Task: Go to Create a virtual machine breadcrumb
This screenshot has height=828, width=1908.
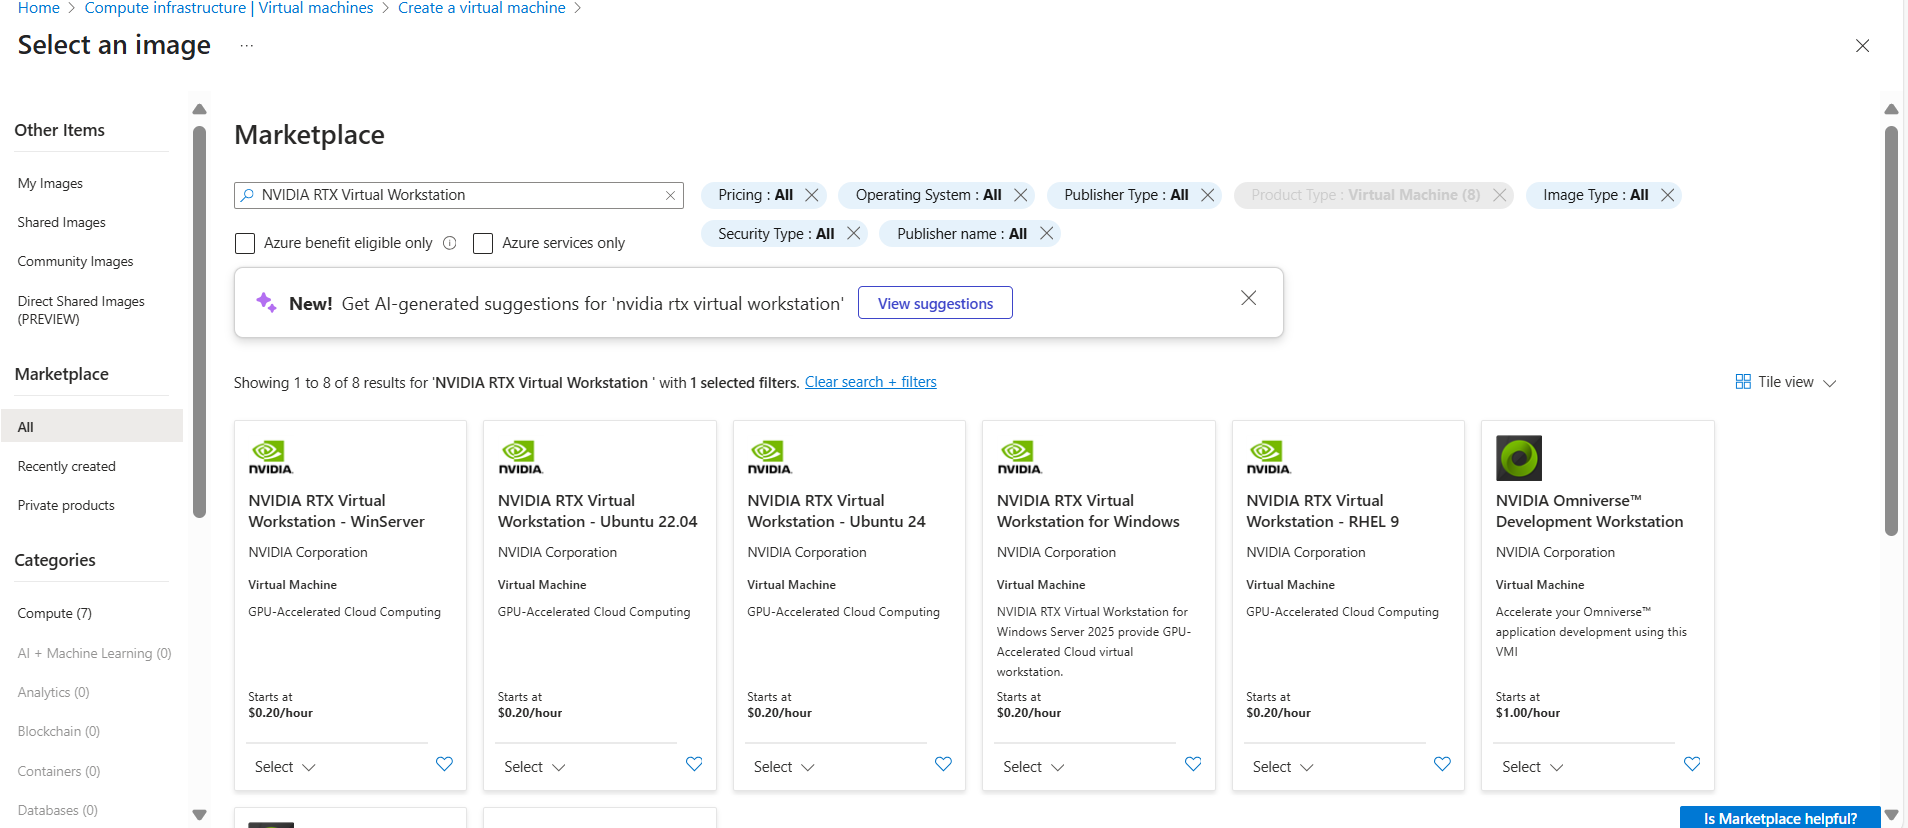Action: [x=482, y=8]
